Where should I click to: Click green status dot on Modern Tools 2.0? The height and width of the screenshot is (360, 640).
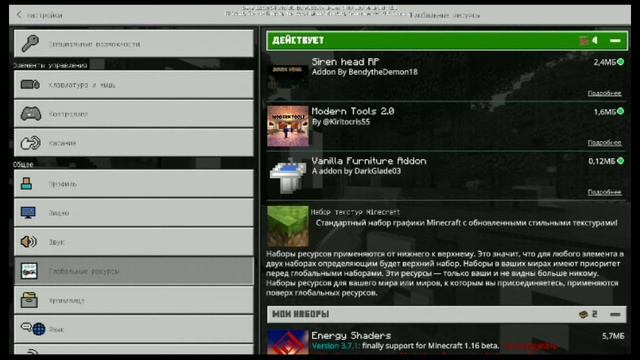click(x=620, y=111)
